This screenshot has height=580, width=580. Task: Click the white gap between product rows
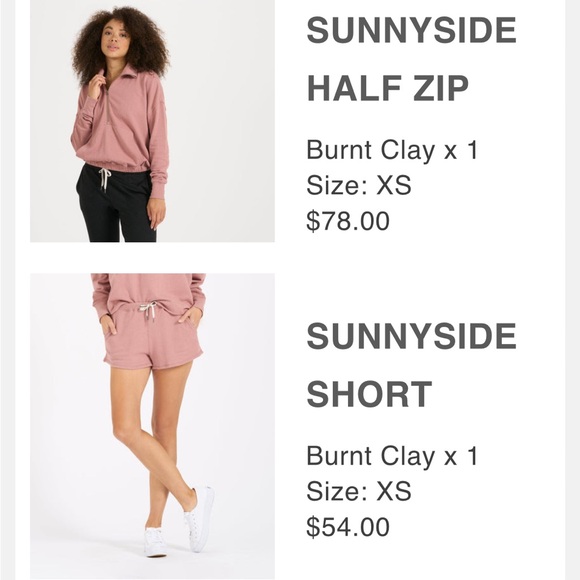[x=152, y=258]
